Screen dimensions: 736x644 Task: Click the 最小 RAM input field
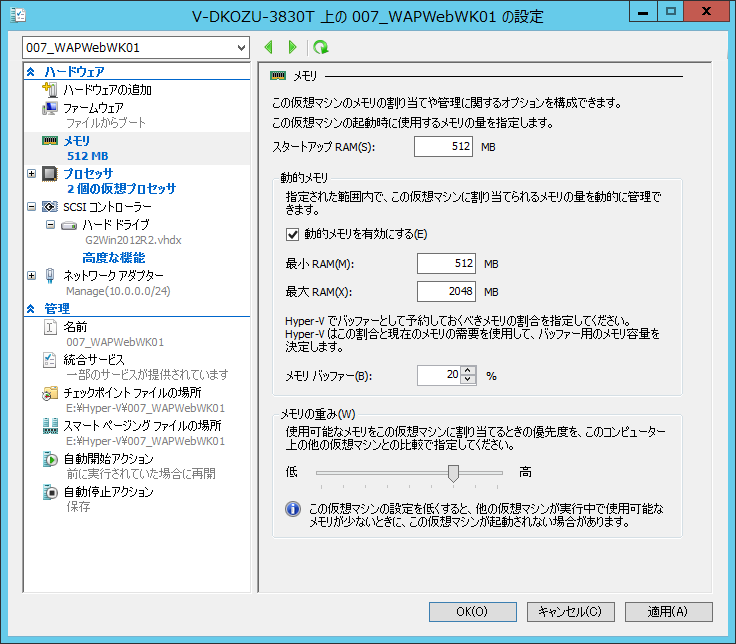[446, 263]
